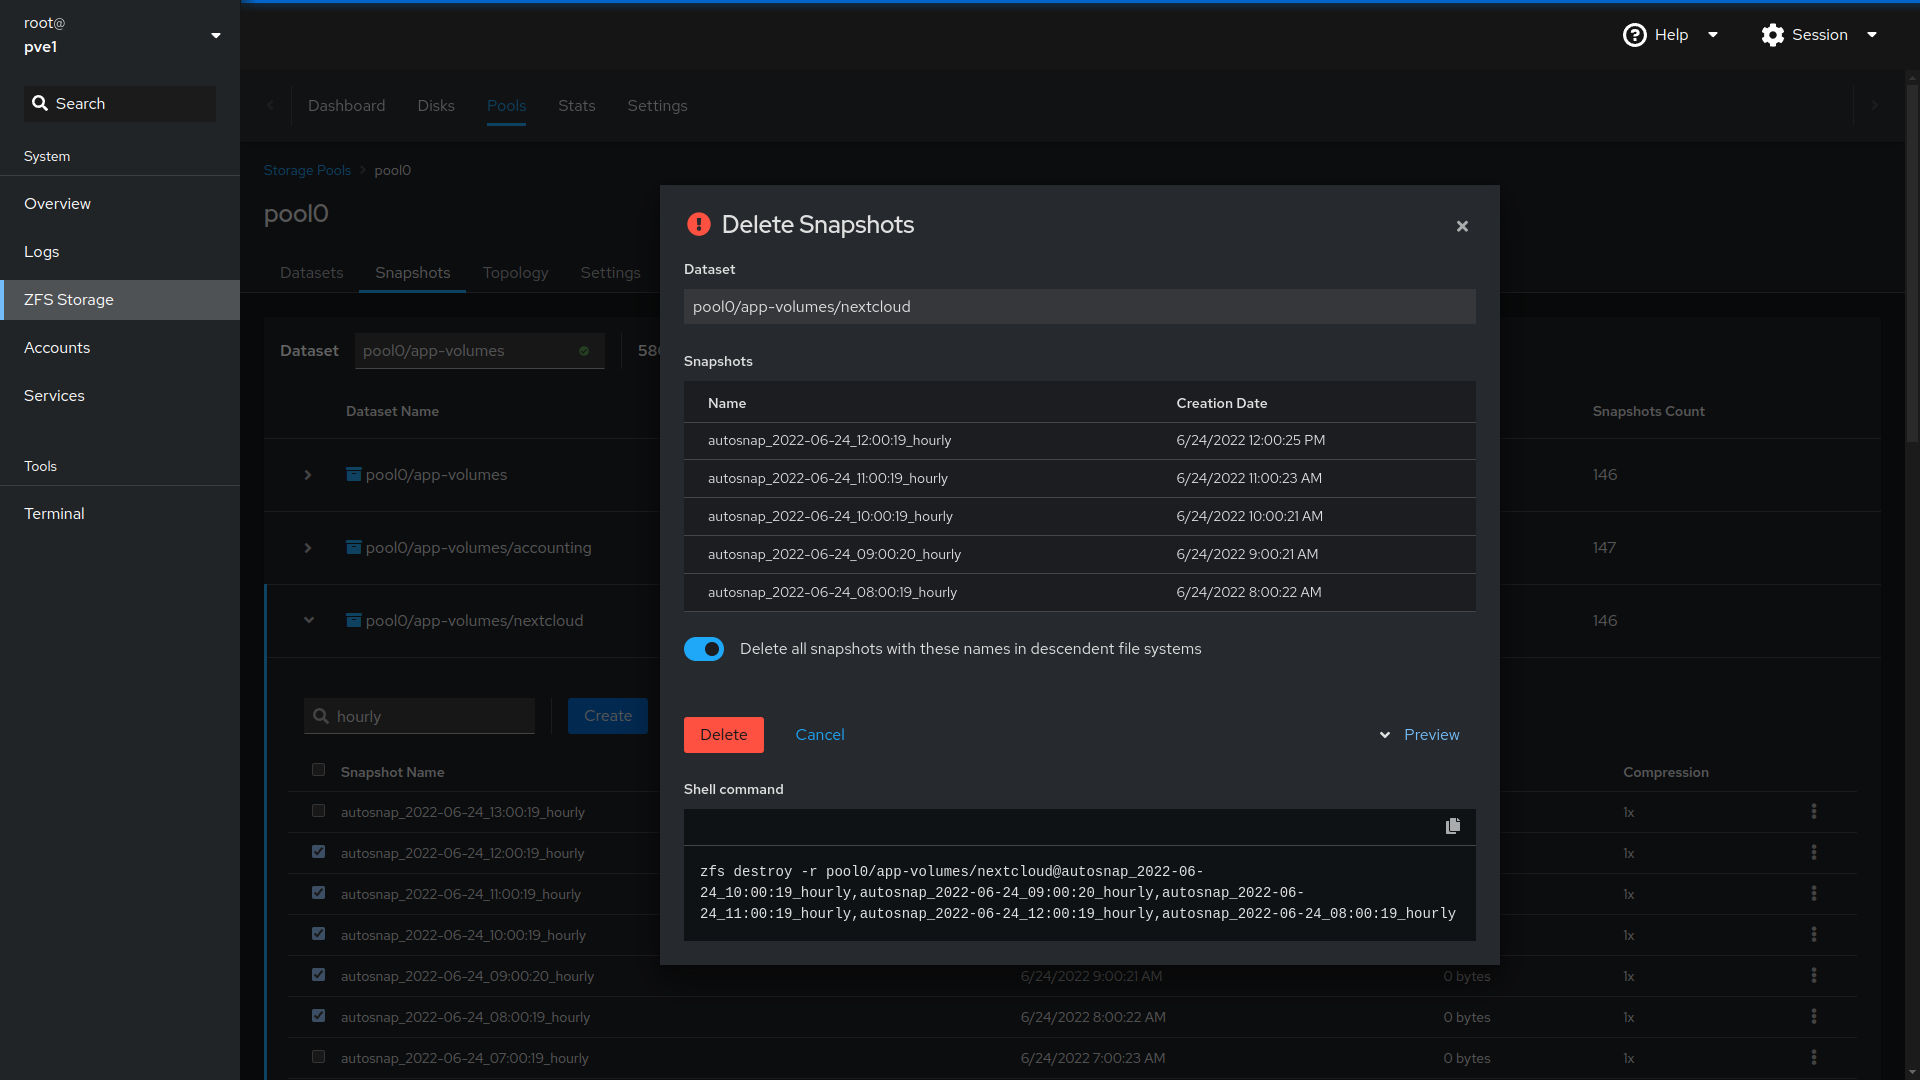Click the pool0/app-volumes dataset folder icon

[x=354, y=474]
